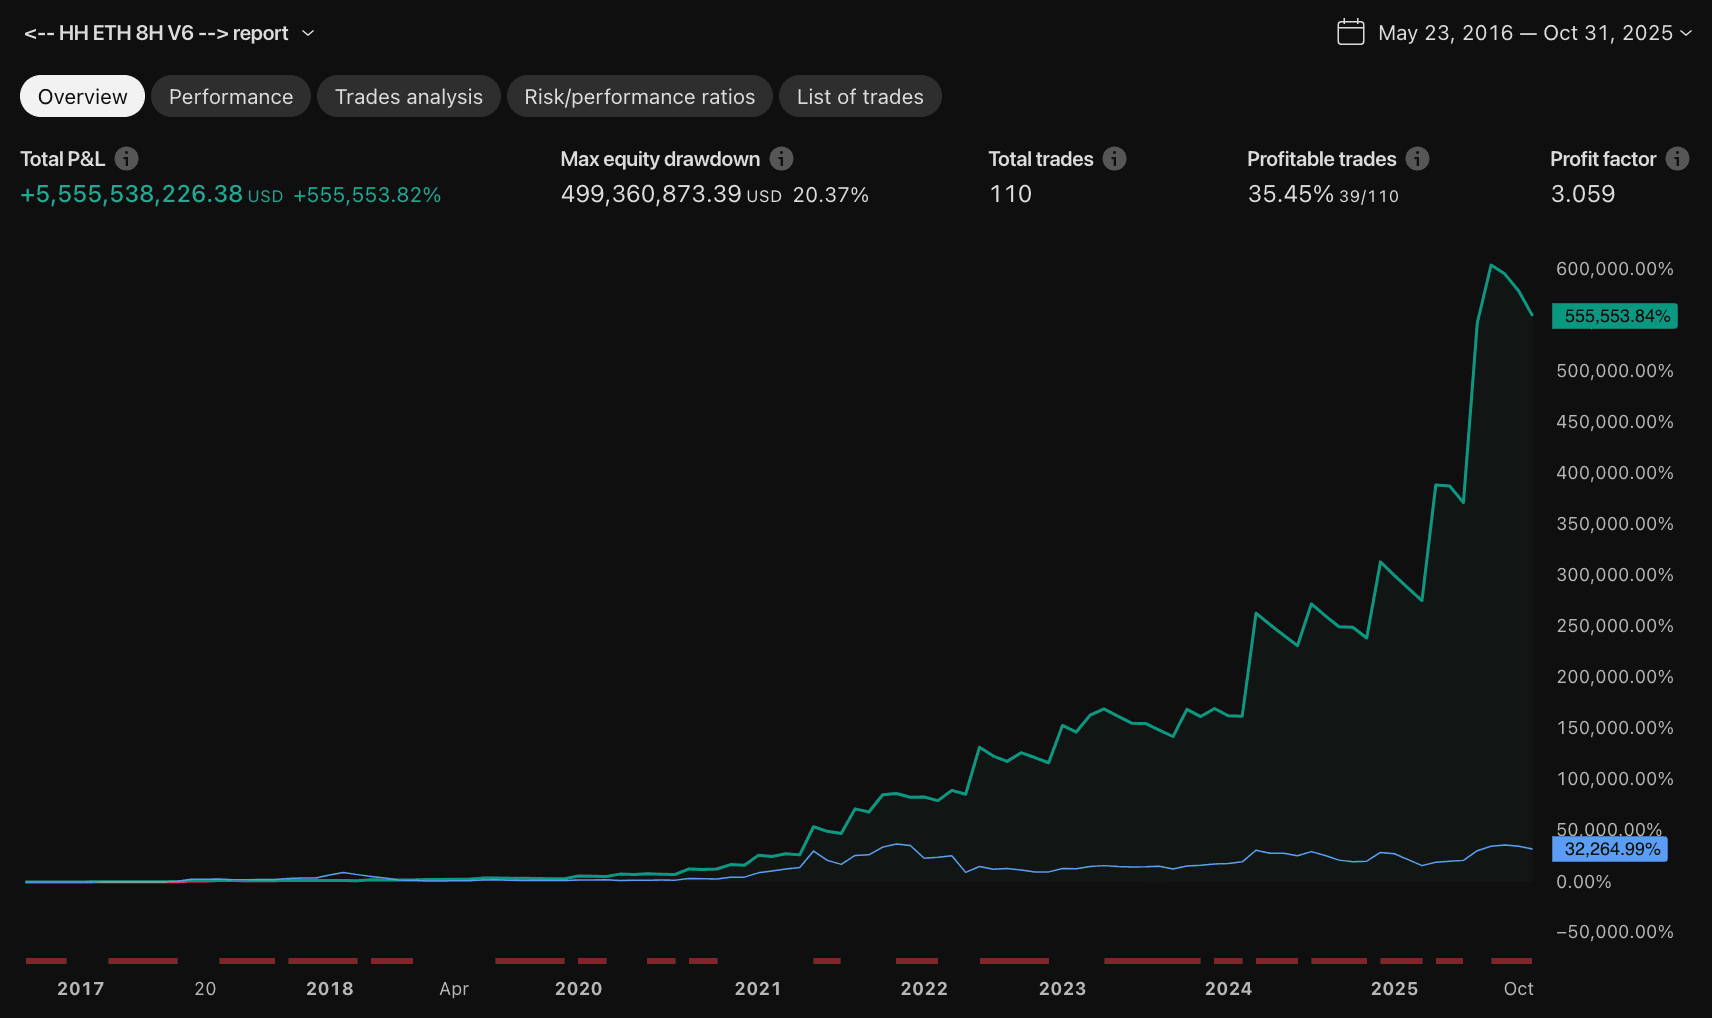The image size is (1712, 1018).
Task: Click info icon next to Total trades
Action: click(1114, 159)
